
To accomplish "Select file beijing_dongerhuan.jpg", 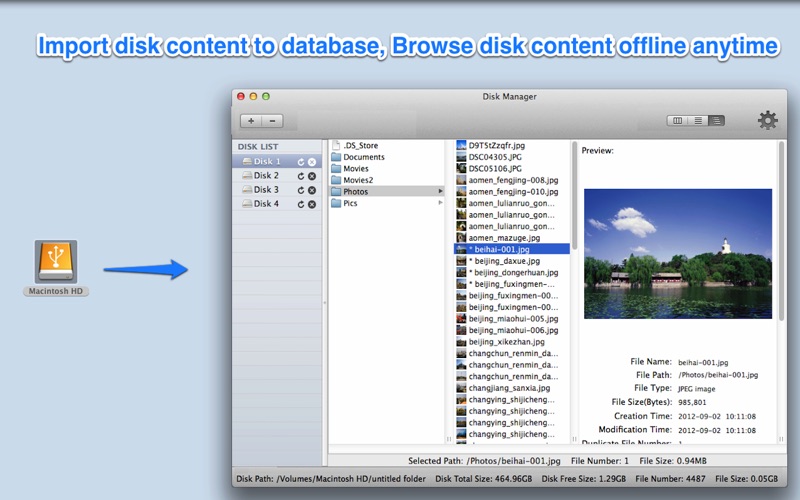I will pyautogui.click(x=512, y=272).
